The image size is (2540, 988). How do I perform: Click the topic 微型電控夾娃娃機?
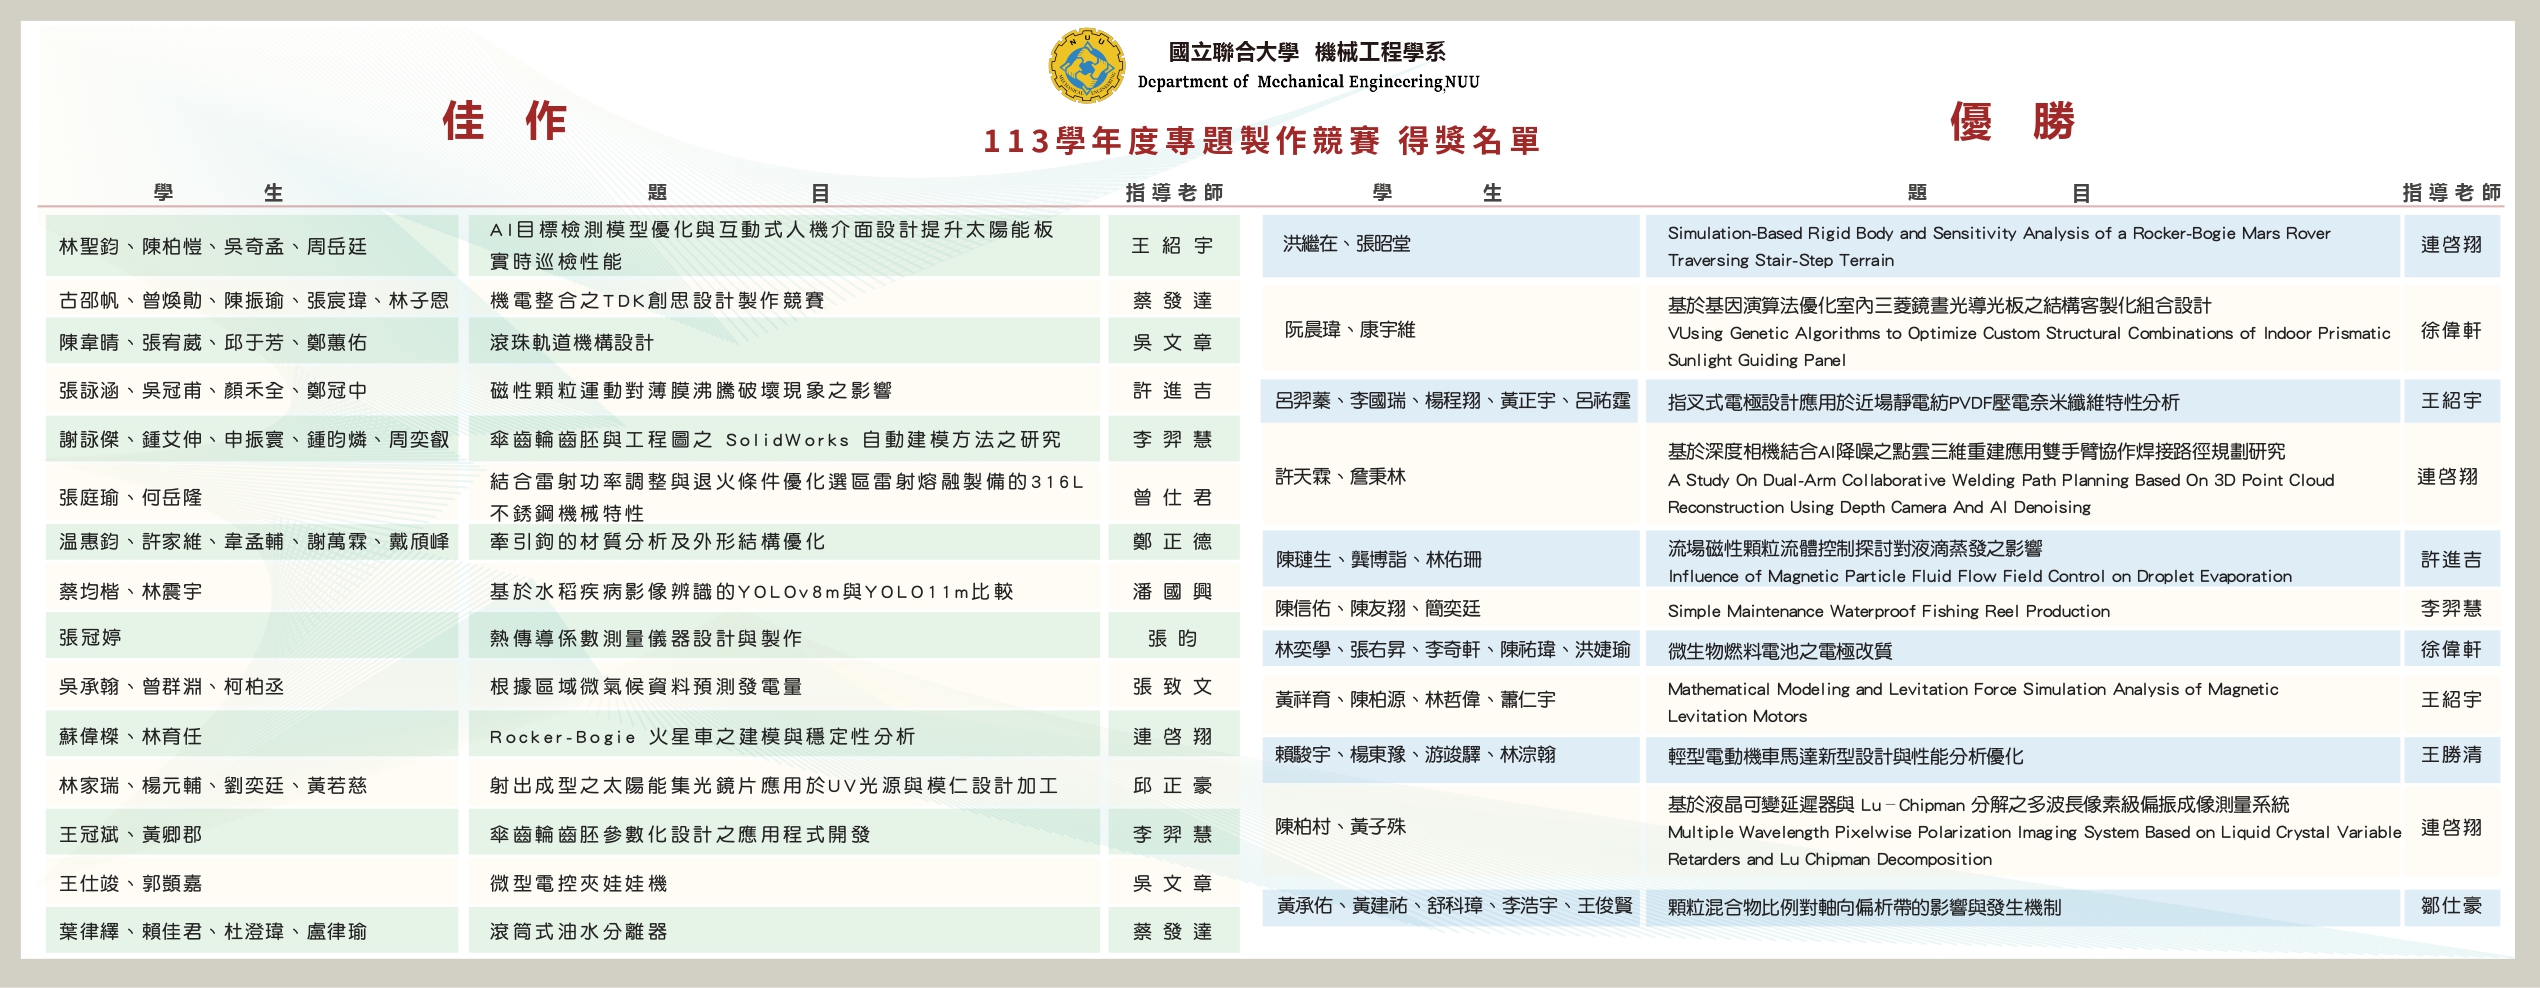click(578, 883)
